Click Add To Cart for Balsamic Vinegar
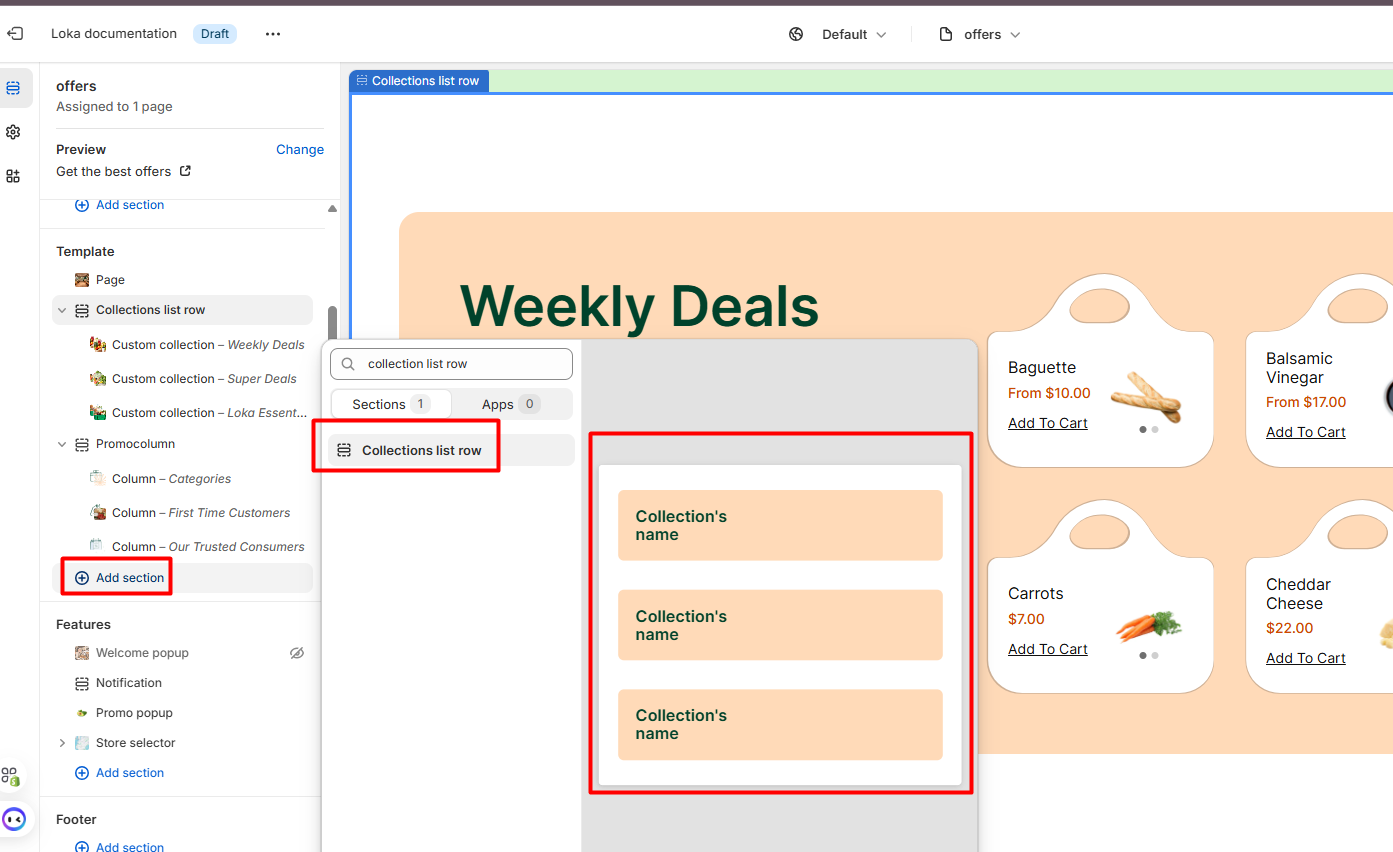 tap(1306, 432)
